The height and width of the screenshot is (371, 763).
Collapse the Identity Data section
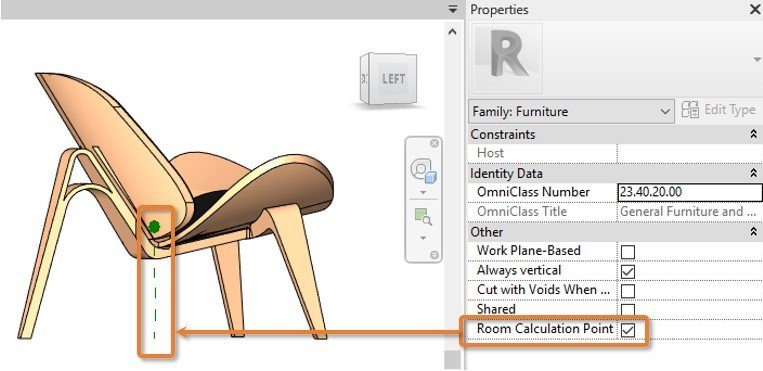[x=753, y=173]
